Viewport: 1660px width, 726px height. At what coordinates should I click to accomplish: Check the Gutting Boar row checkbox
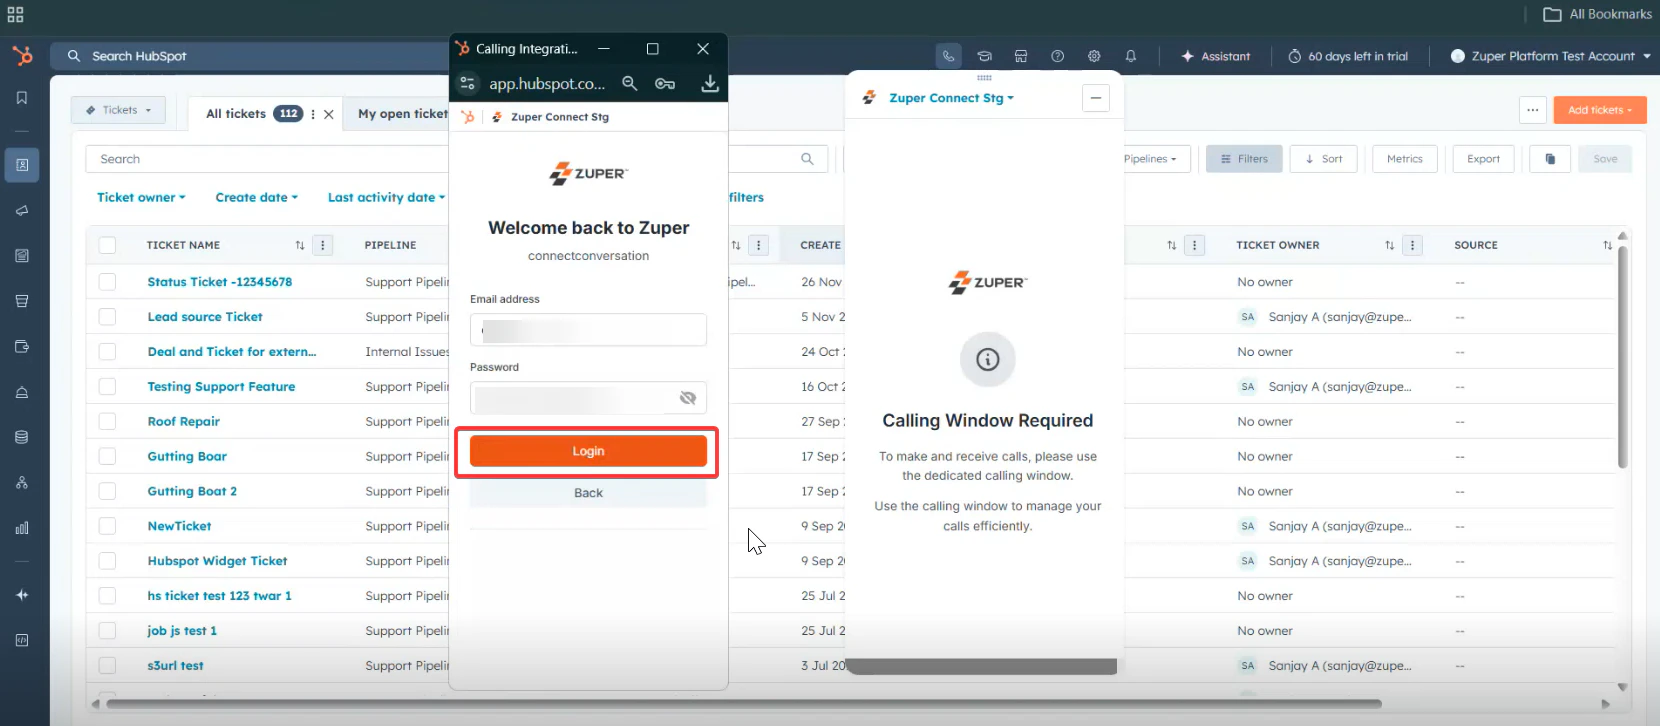(108, 457)
